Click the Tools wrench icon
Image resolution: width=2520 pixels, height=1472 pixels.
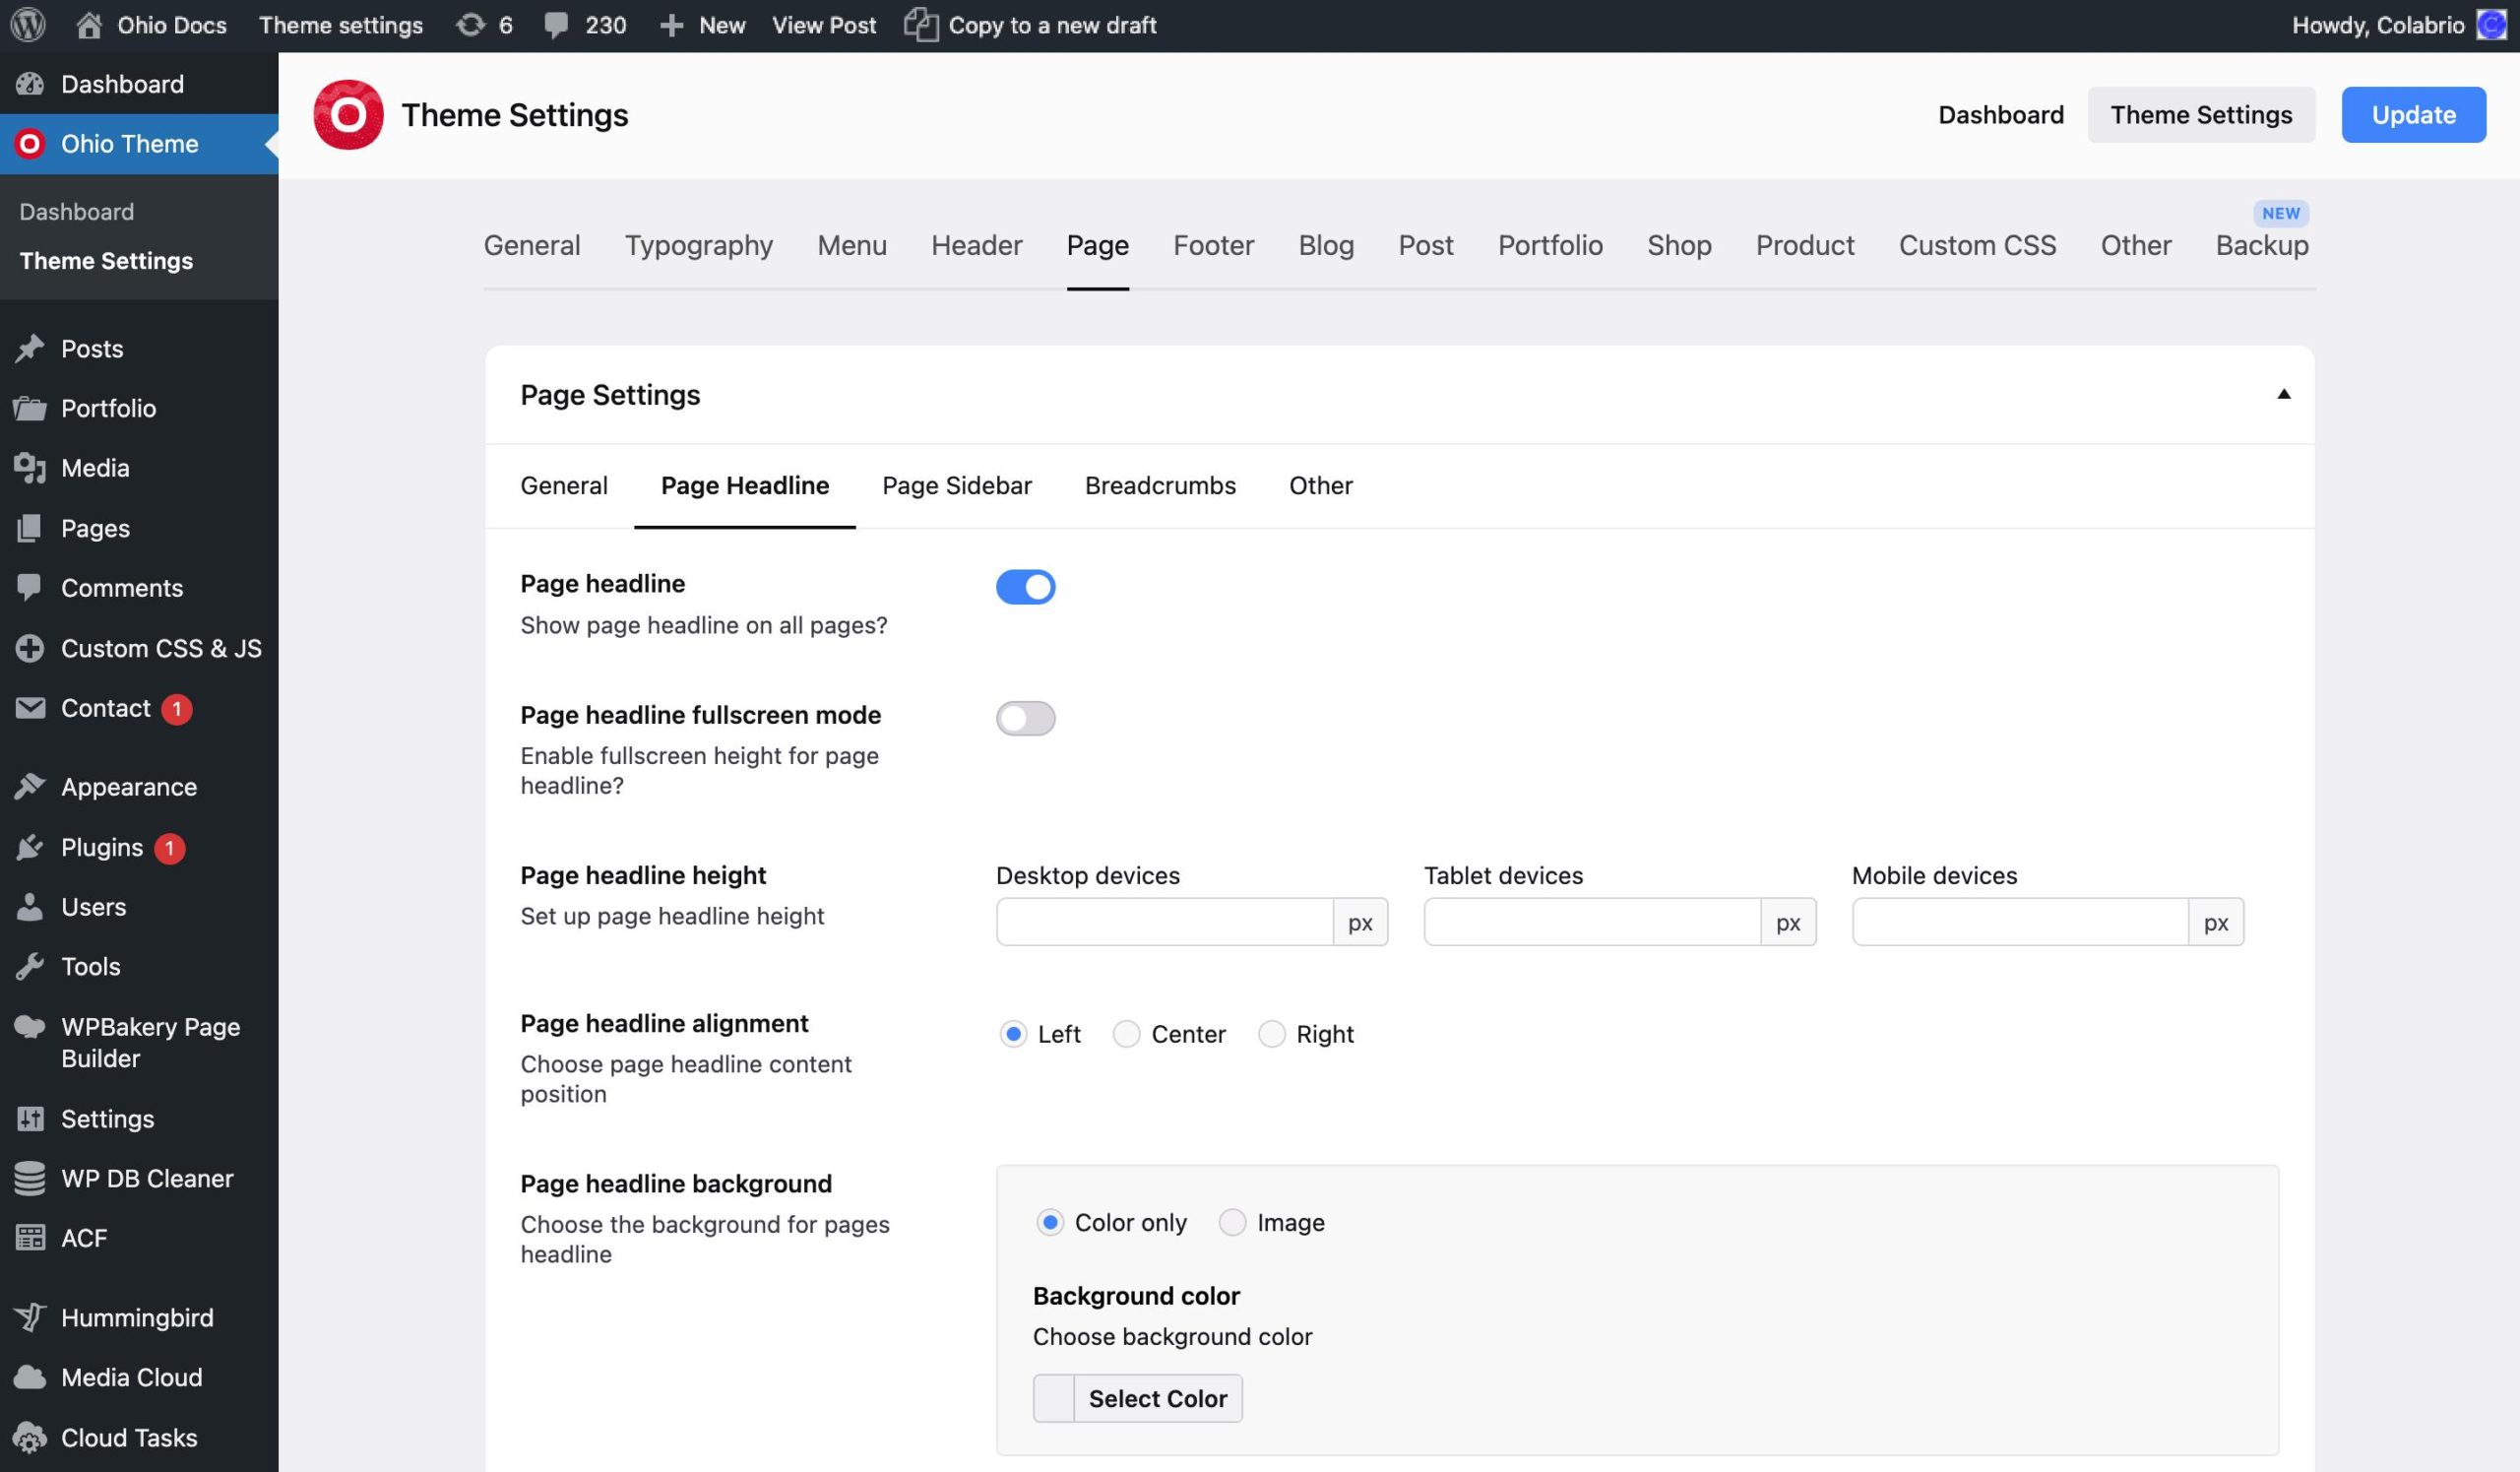pyautogui.click(x=30, y=967)
